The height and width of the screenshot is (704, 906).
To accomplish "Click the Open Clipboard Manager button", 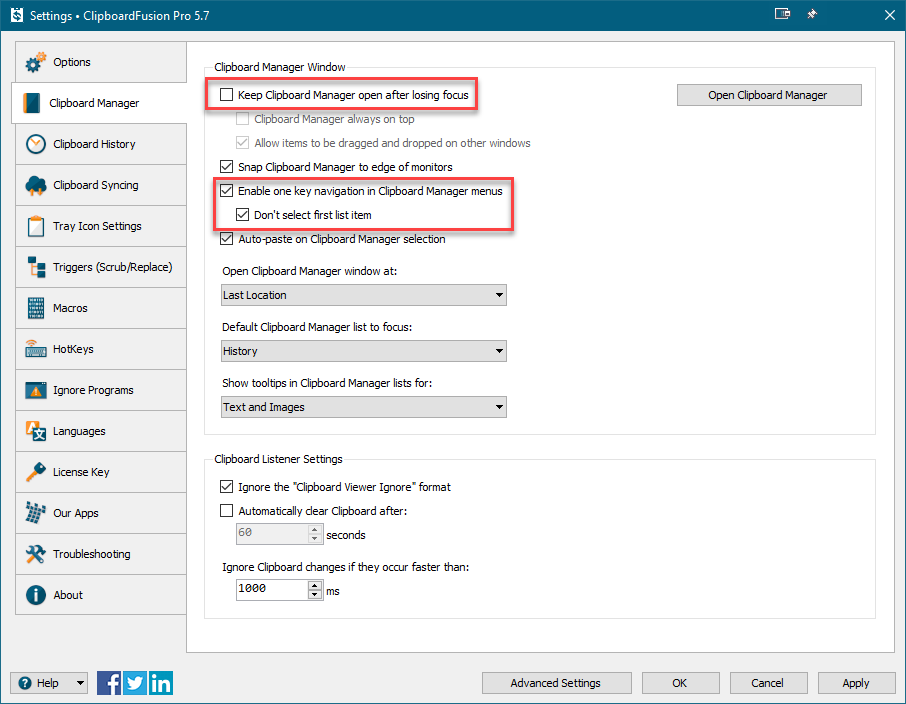I will pos(768,95).
